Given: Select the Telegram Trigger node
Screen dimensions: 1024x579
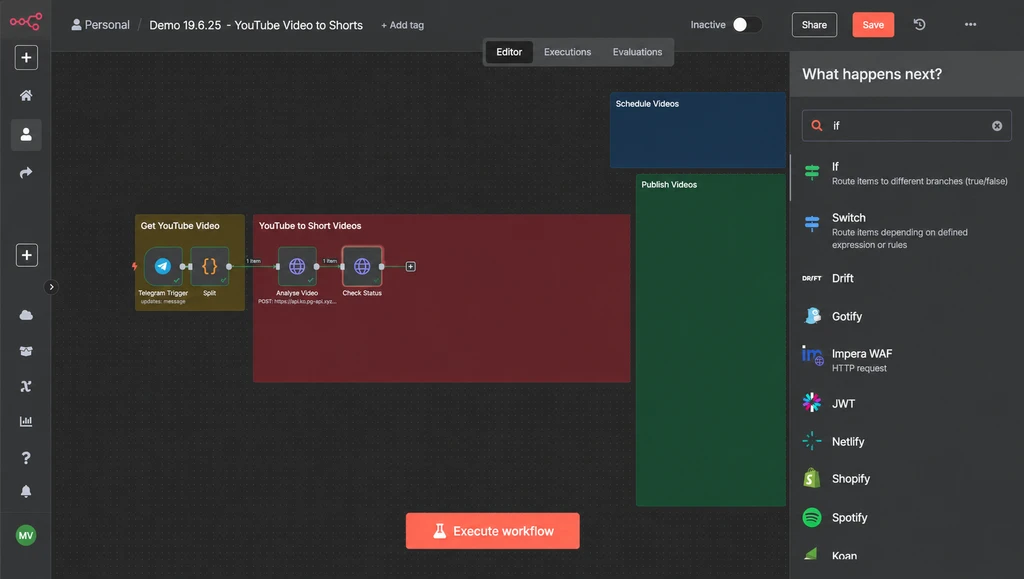Looking at the screenshot, I should [163, 266].
